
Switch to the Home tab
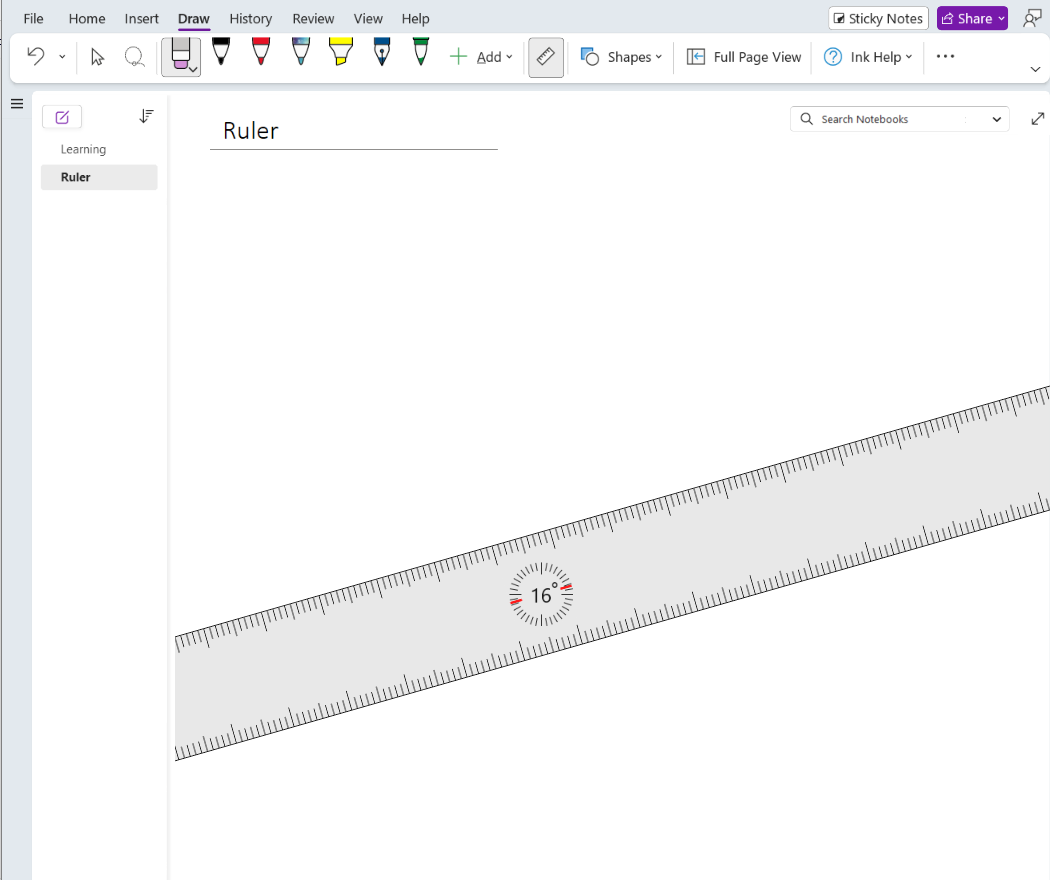click(87, 19)
